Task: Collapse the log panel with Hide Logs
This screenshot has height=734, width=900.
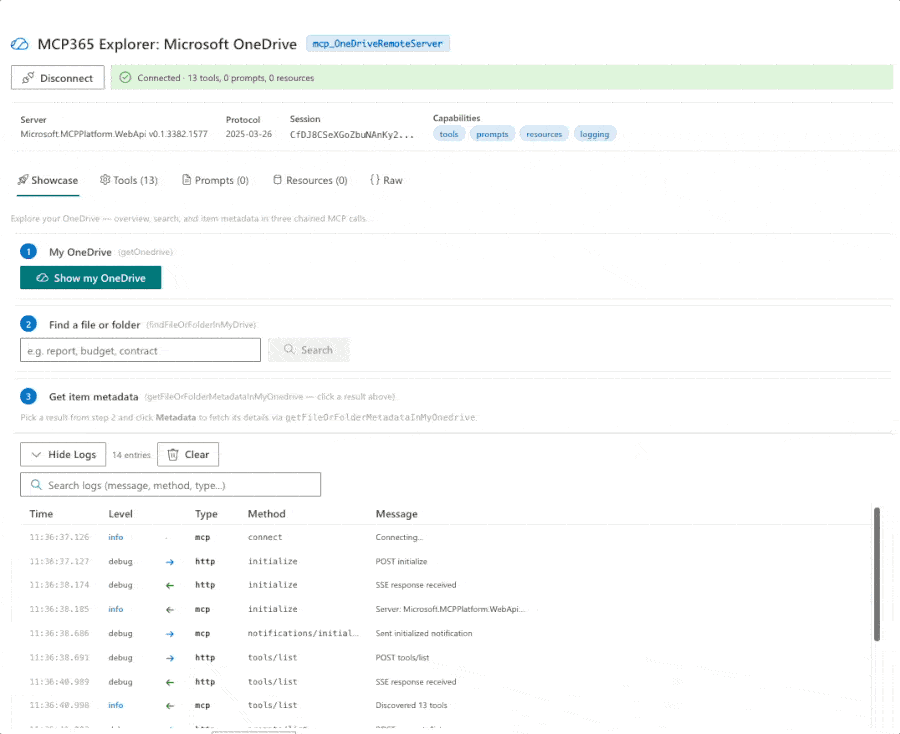Action: click(63, 454)
